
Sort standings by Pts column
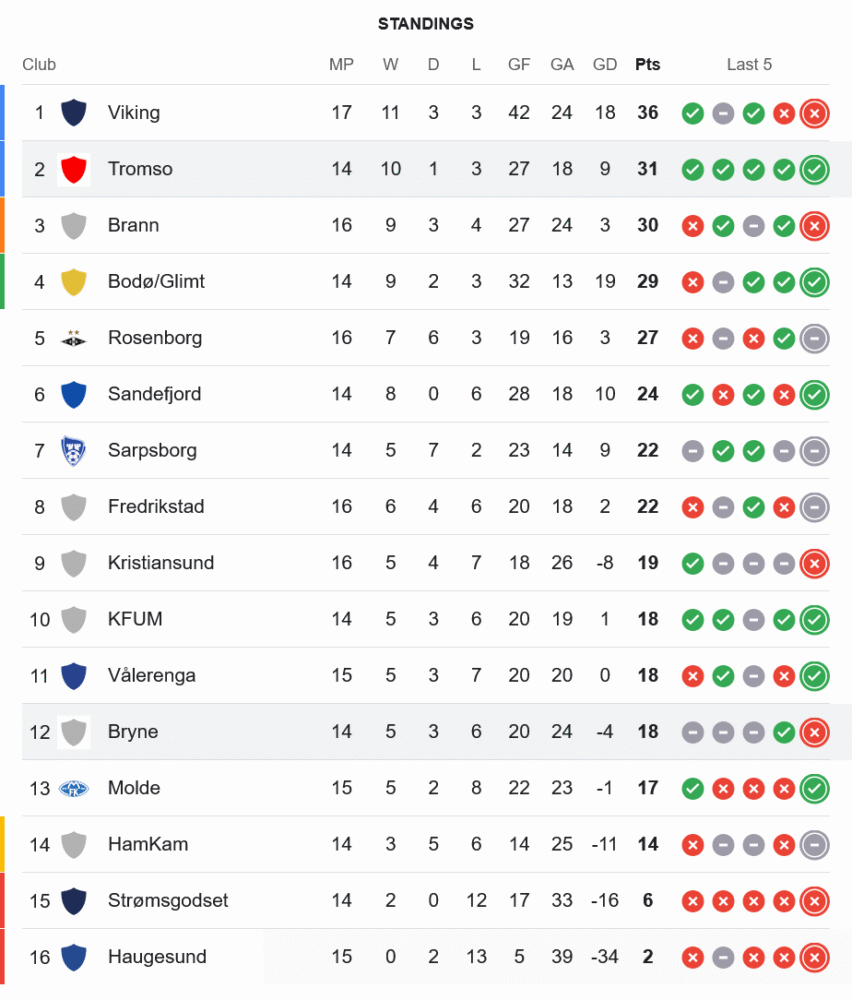point(647,65)
